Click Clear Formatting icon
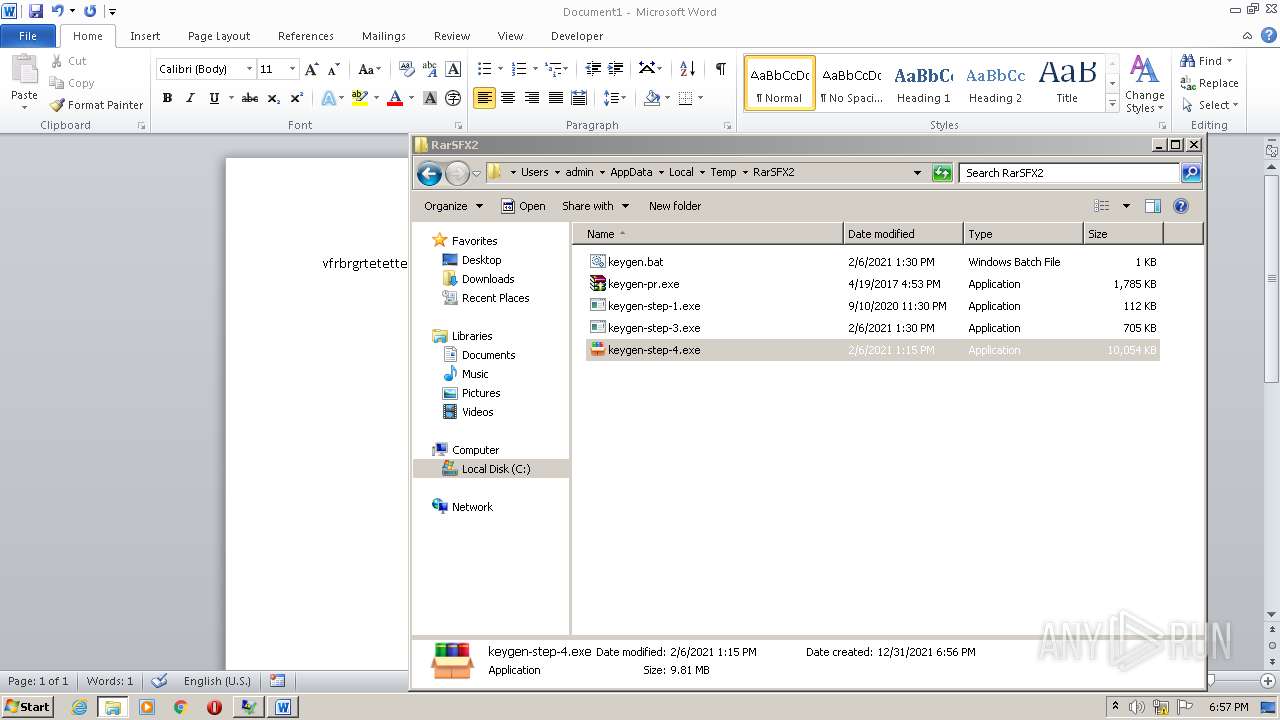The width and height of the screenshot is (1280, 720). [x=407, y=69]
